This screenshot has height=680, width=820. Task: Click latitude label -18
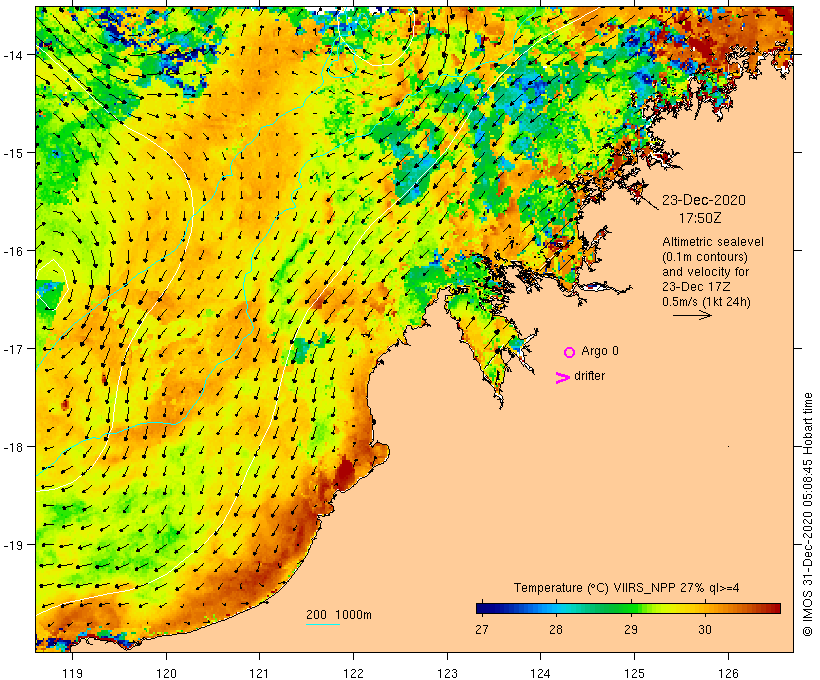(13, 447)
